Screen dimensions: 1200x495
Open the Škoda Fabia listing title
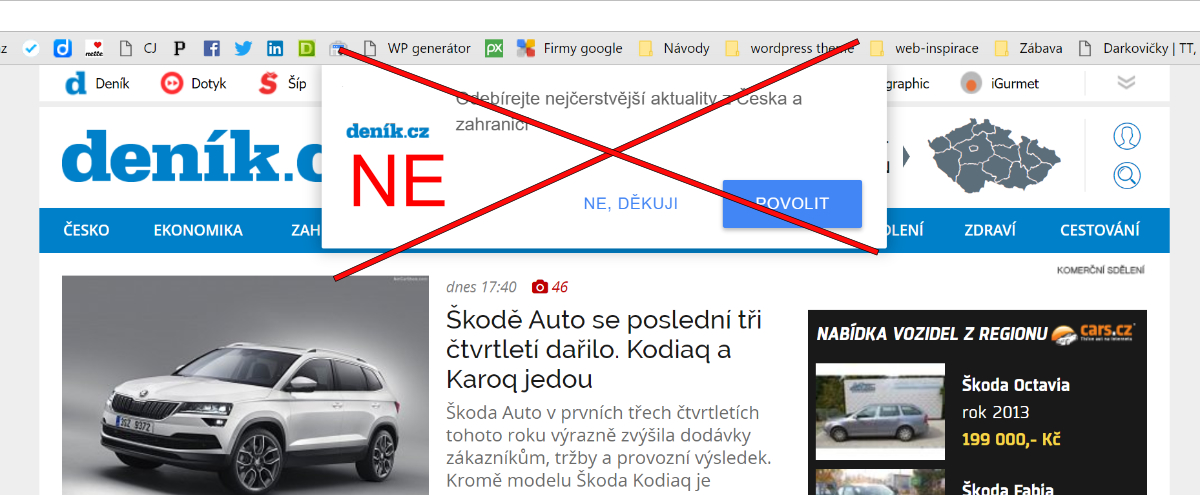[1008, 488]
